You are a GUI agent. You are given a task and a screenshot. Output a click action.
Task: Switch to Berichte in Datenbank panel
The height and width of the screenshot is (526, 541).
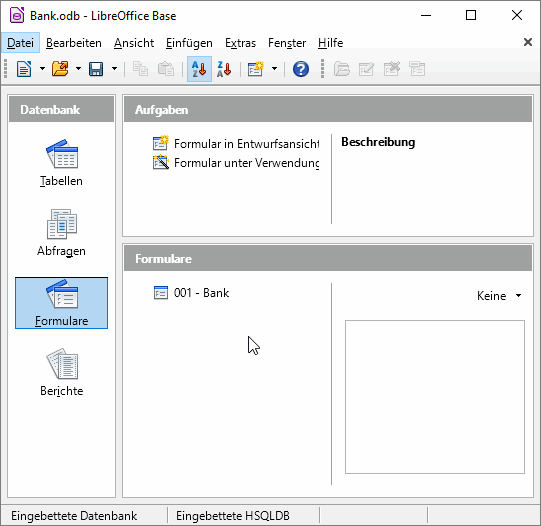pos(62,373)
